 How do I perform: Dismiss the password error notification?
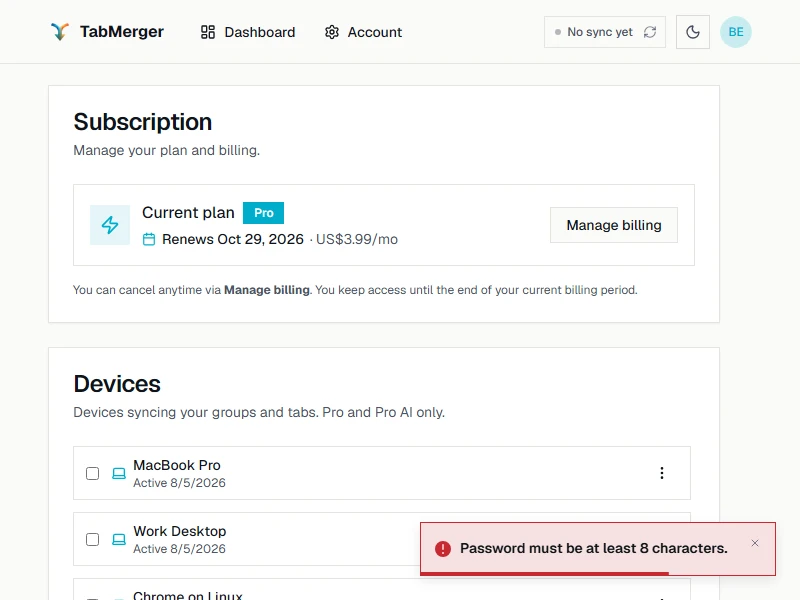pyautogui.click(x=755, y=543)
